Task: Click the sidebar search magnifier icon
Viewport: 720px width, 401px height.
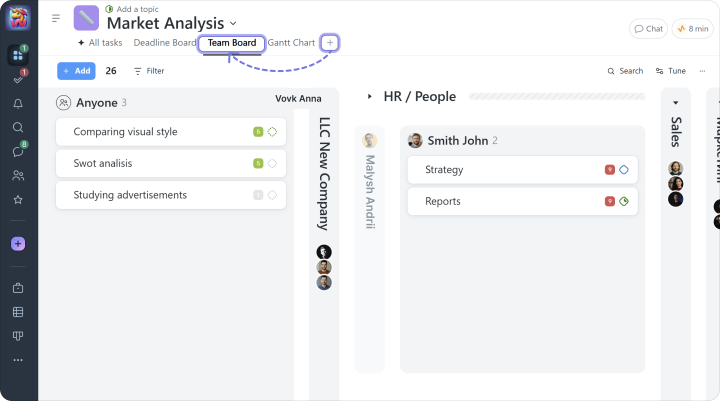Action: (18, 127)
